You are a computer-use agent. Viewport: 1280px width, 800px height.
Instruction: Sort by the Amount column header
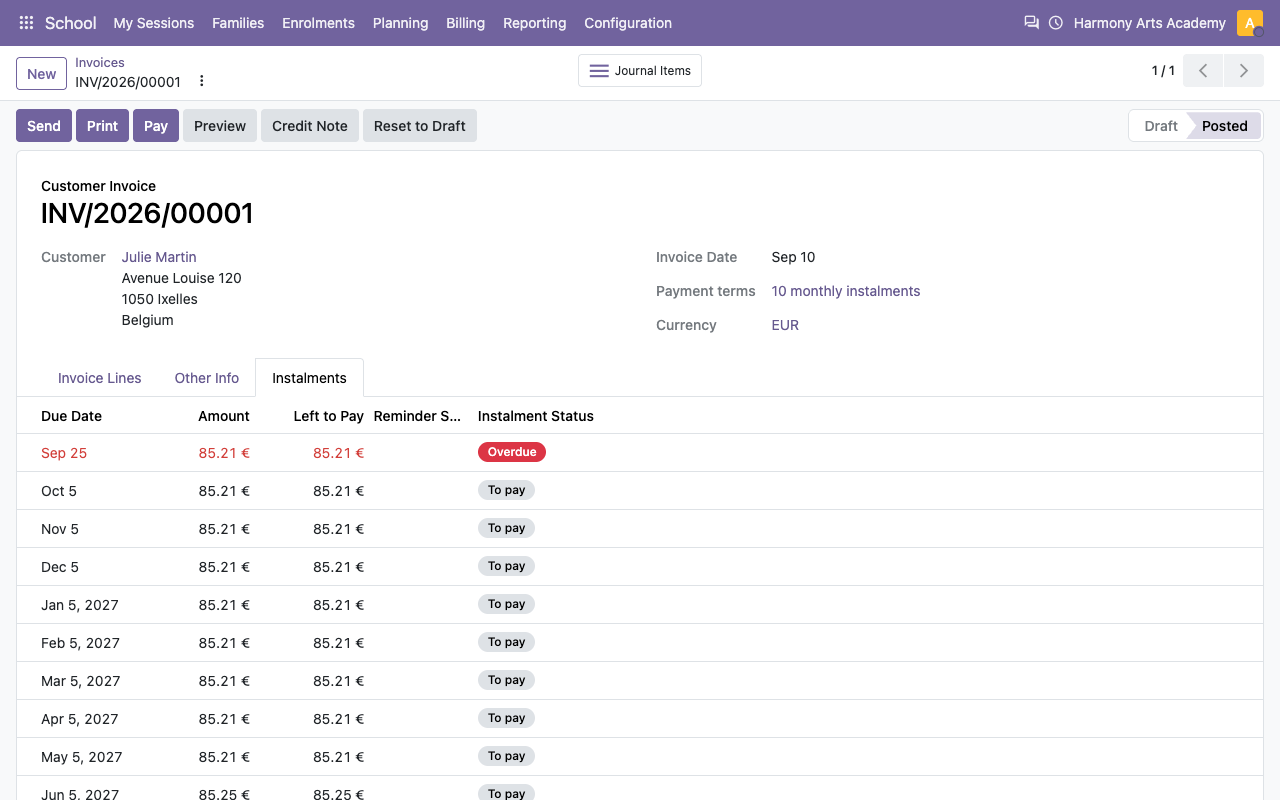pos(224,416)
